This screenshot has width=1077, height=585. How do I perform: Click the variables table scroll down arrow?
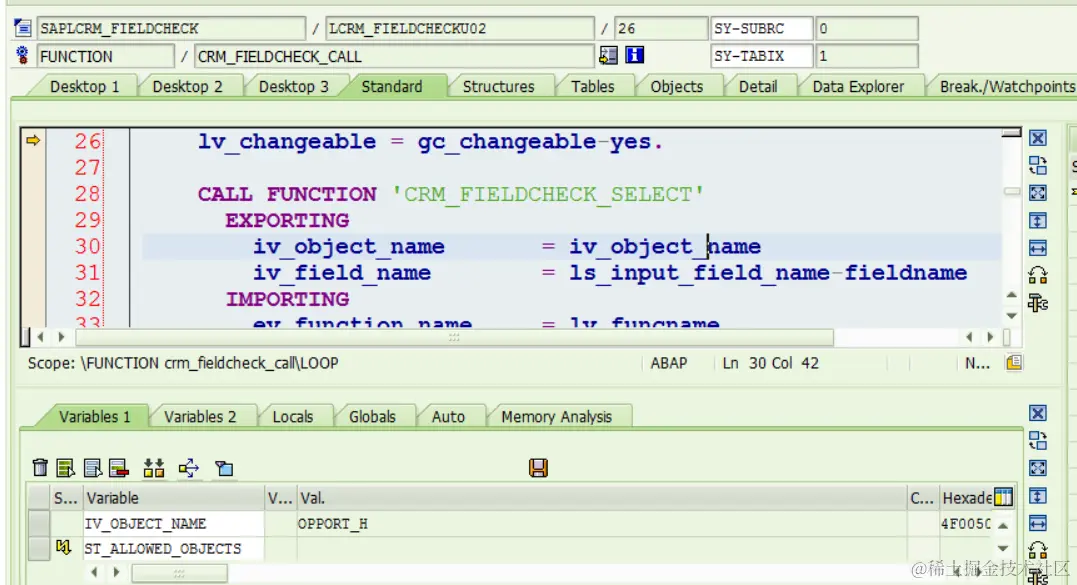click(x=1003, y=548)
